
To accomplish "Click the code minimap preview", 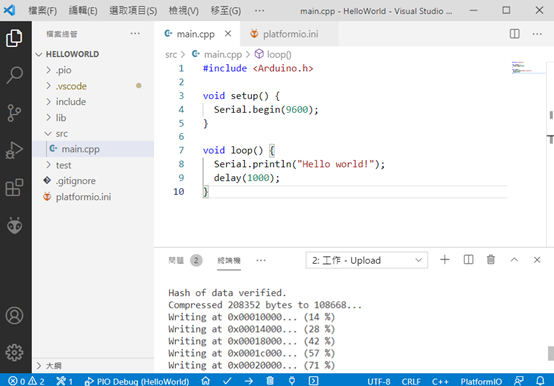I will coord(528,67).
